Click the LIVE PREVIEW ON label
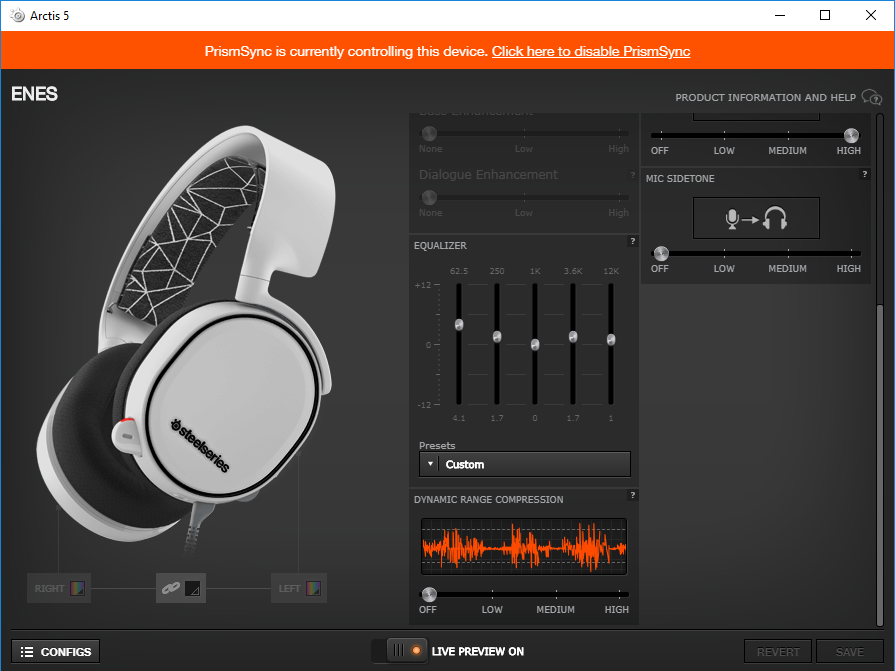 (478, 652)
